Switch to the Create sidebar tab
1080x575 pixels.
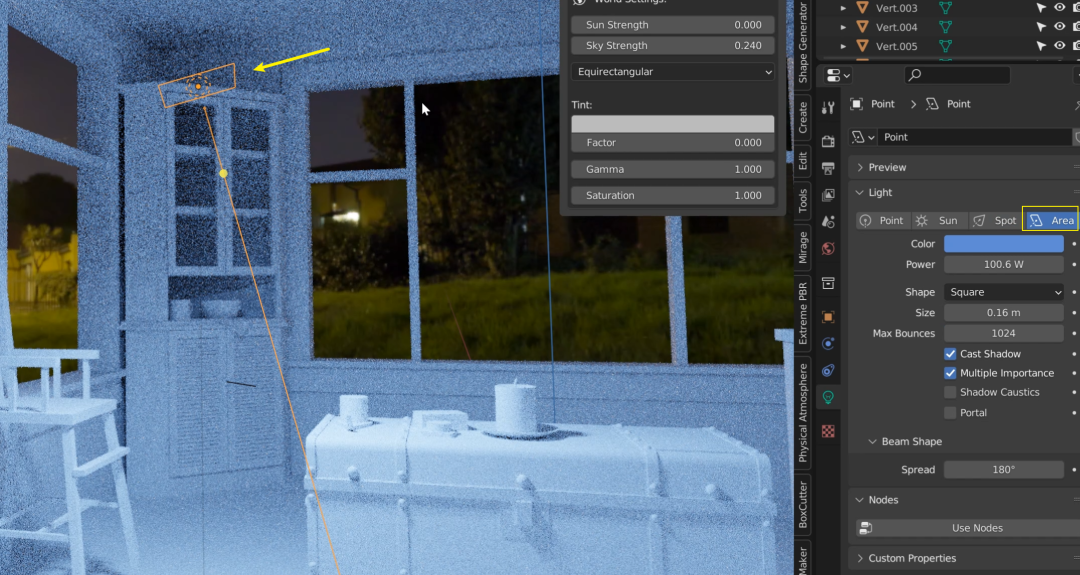(x=803, y=117)
